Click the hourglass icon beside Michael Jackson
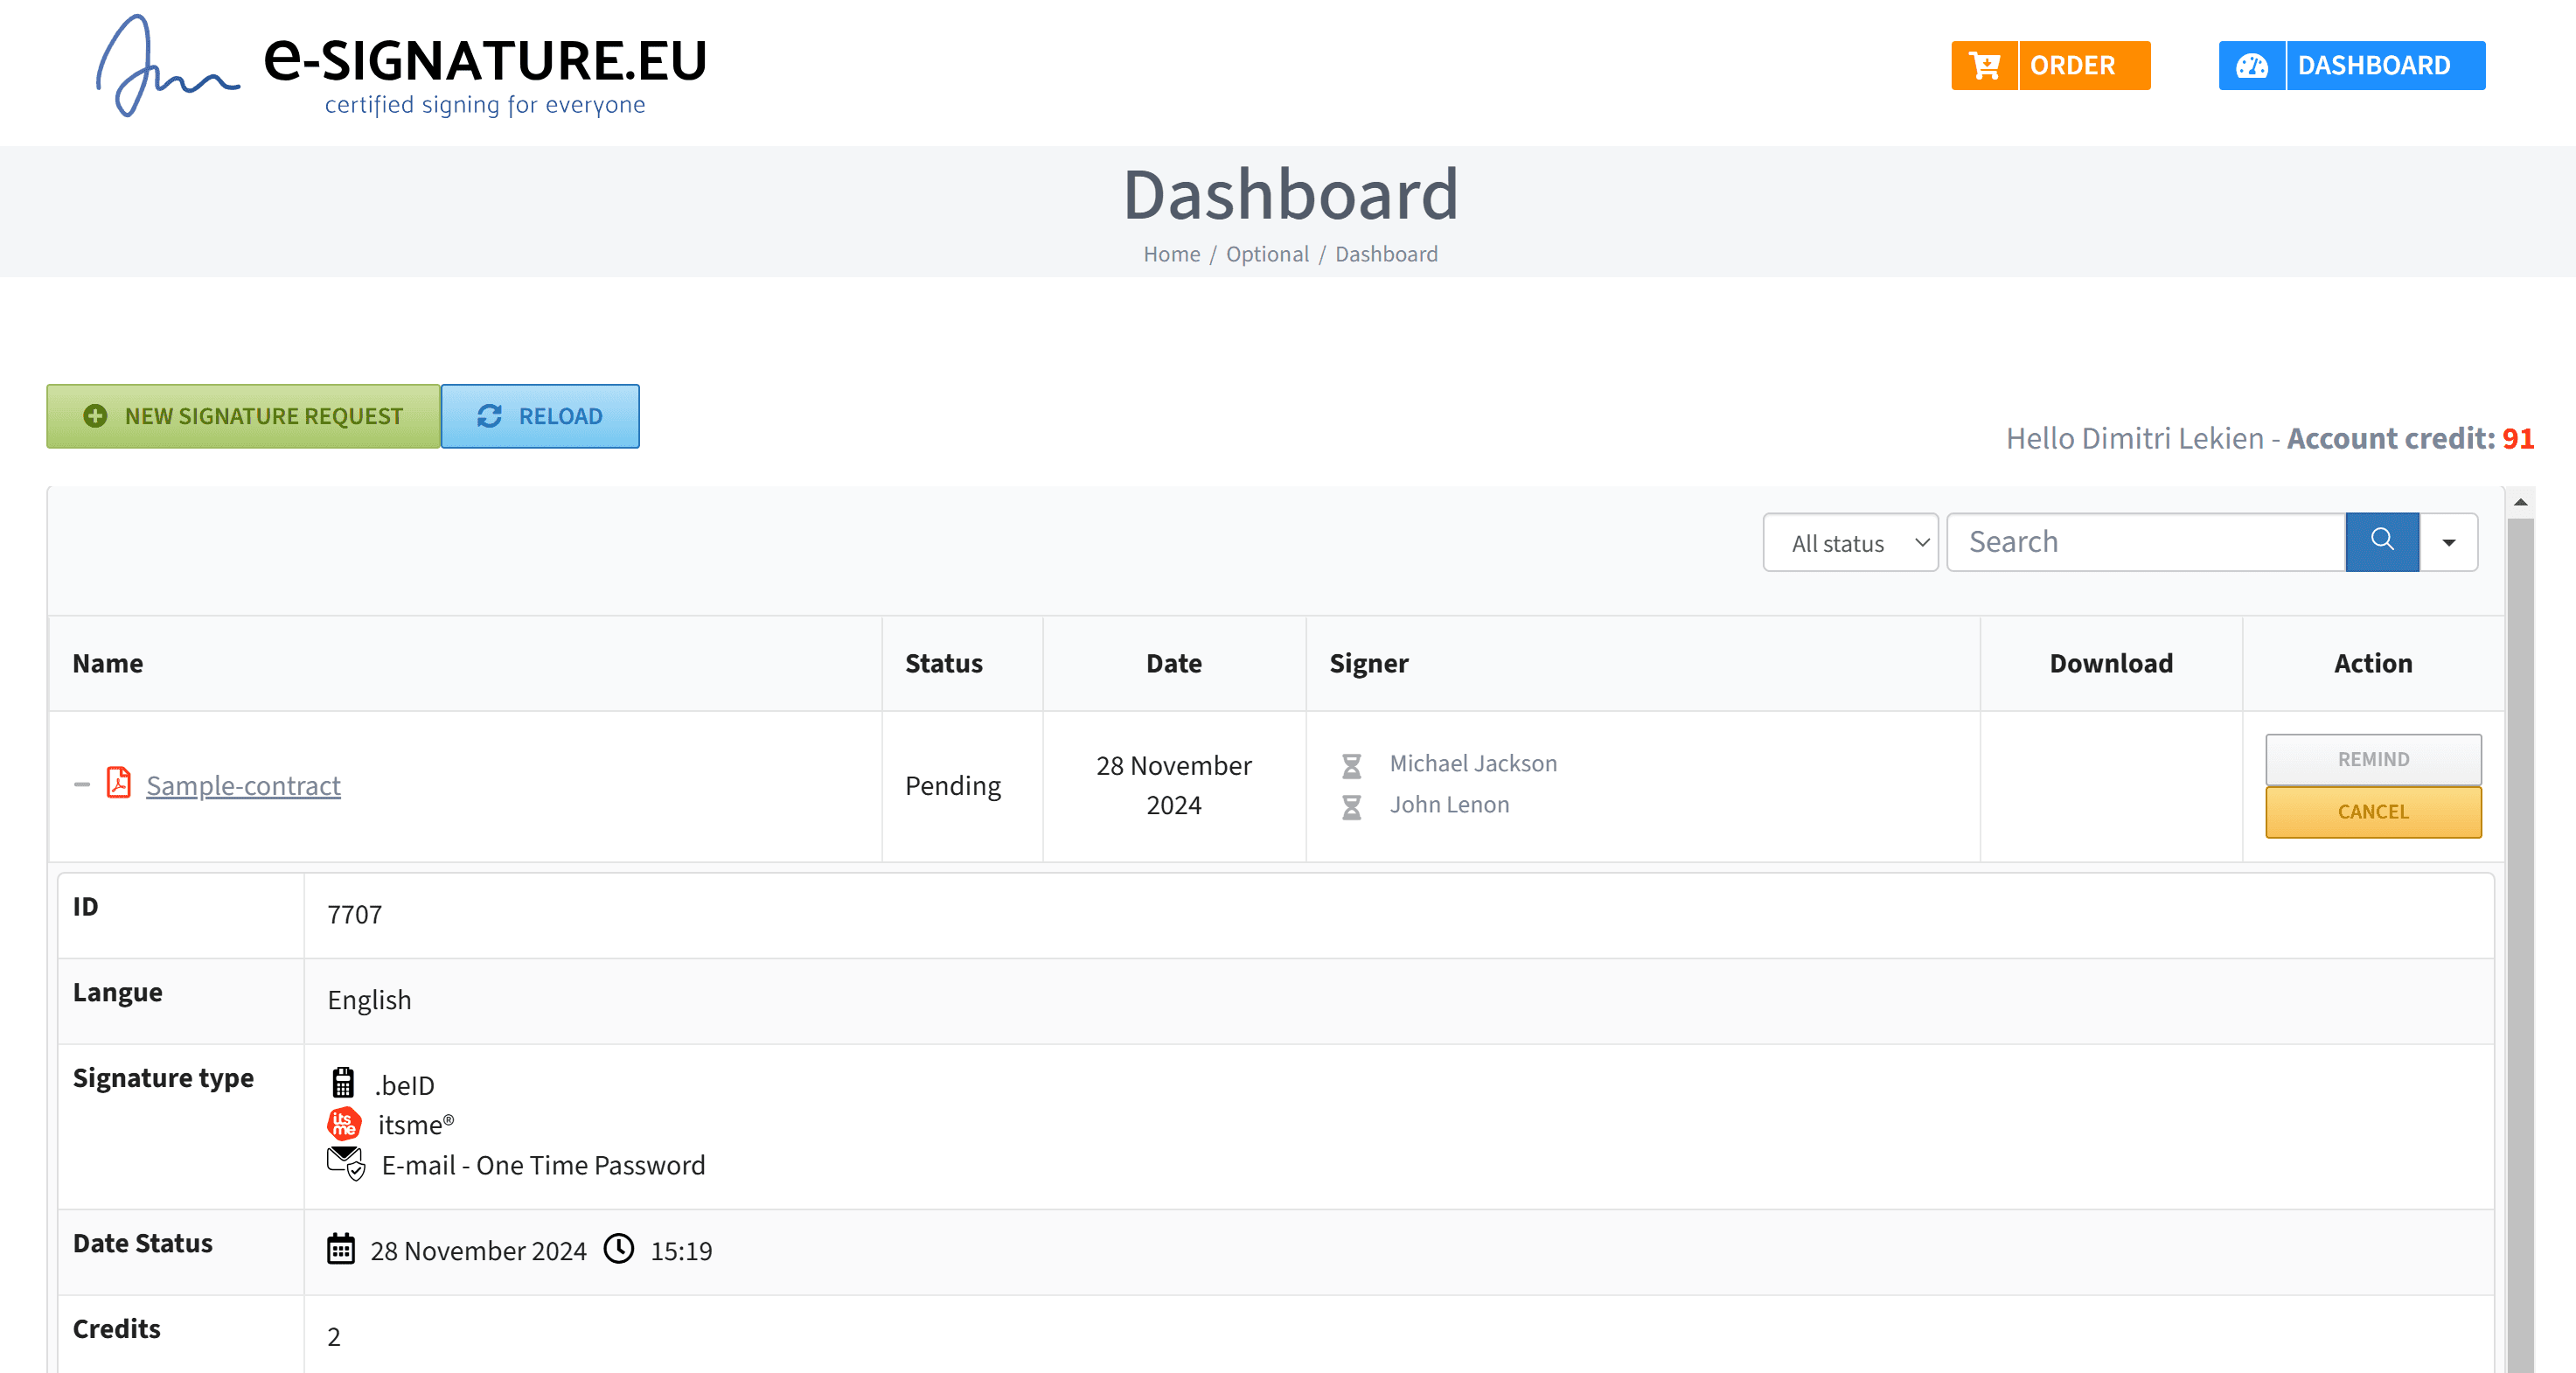The image size is (2576, 1373). click(1351, 766)
